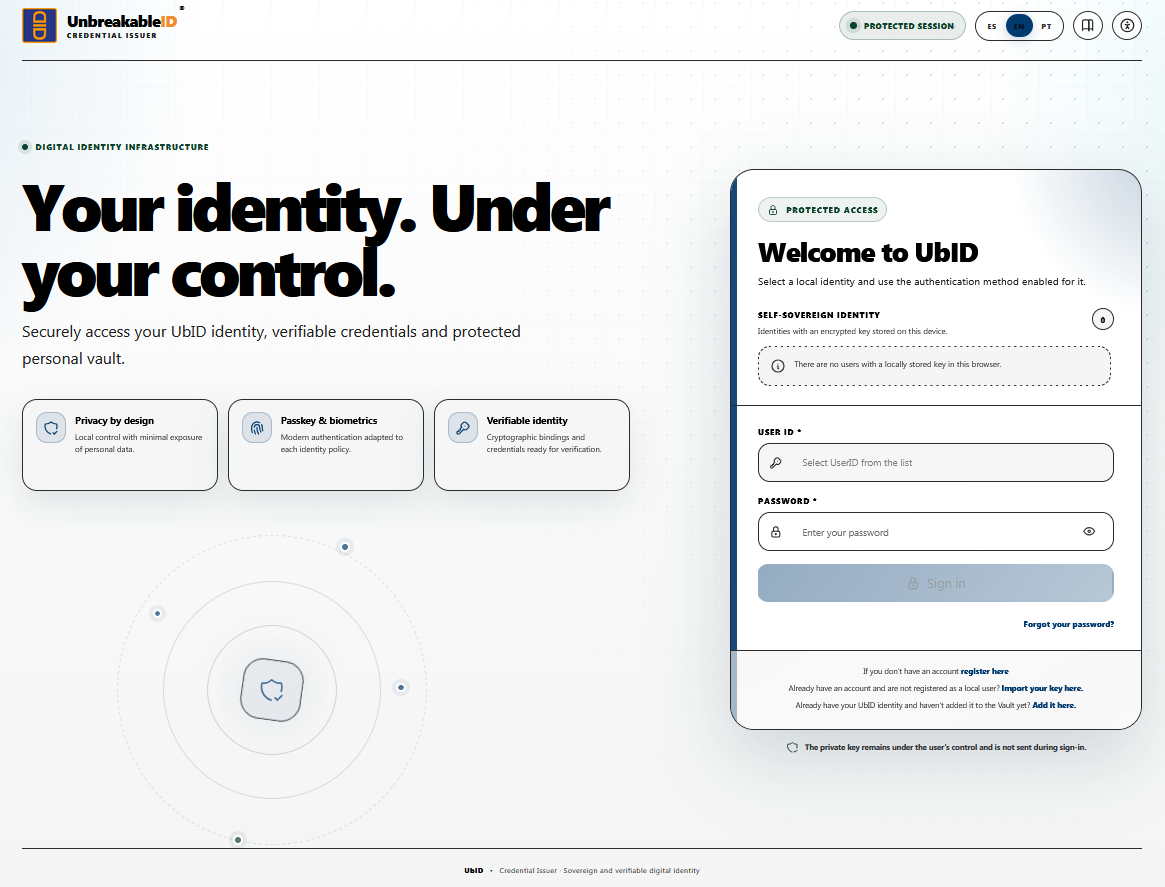Click the UbID footer brand text
The image size is (1165, 887).
[x=473, y=871]
